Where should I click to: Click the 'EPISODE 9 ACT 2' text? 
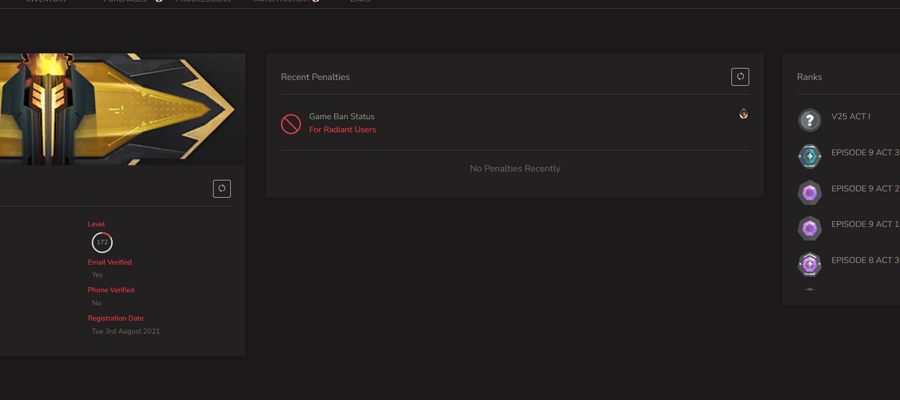866,189
